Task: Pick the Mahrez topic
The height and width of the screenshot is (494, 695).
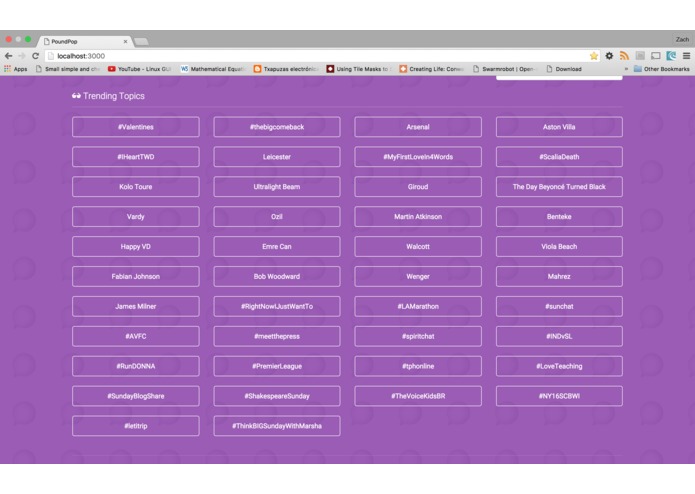Action: point(559,276)
